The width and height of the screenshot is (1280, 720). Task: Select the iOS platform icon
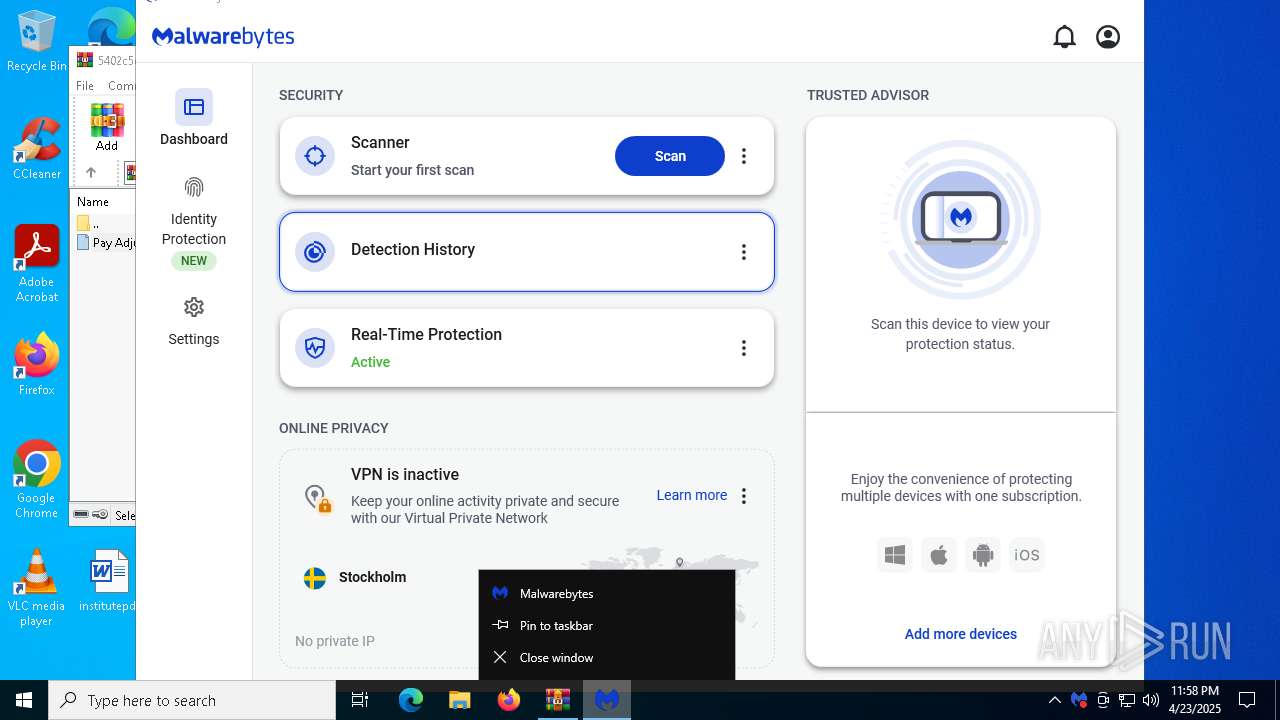(x=1027, y=555)
